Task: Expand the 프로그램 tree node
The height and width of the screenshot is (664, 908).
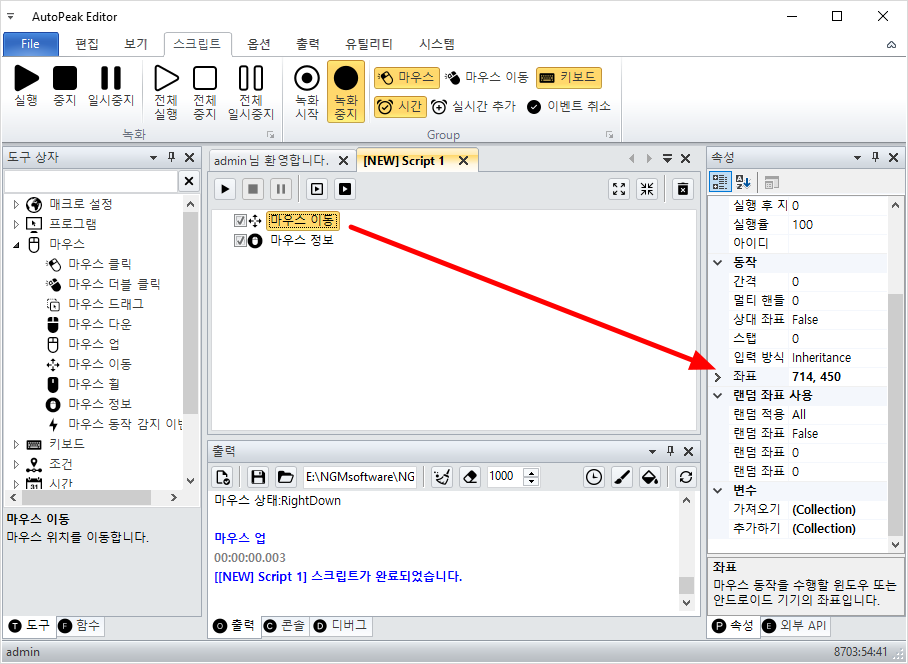Action: point(16,224)
